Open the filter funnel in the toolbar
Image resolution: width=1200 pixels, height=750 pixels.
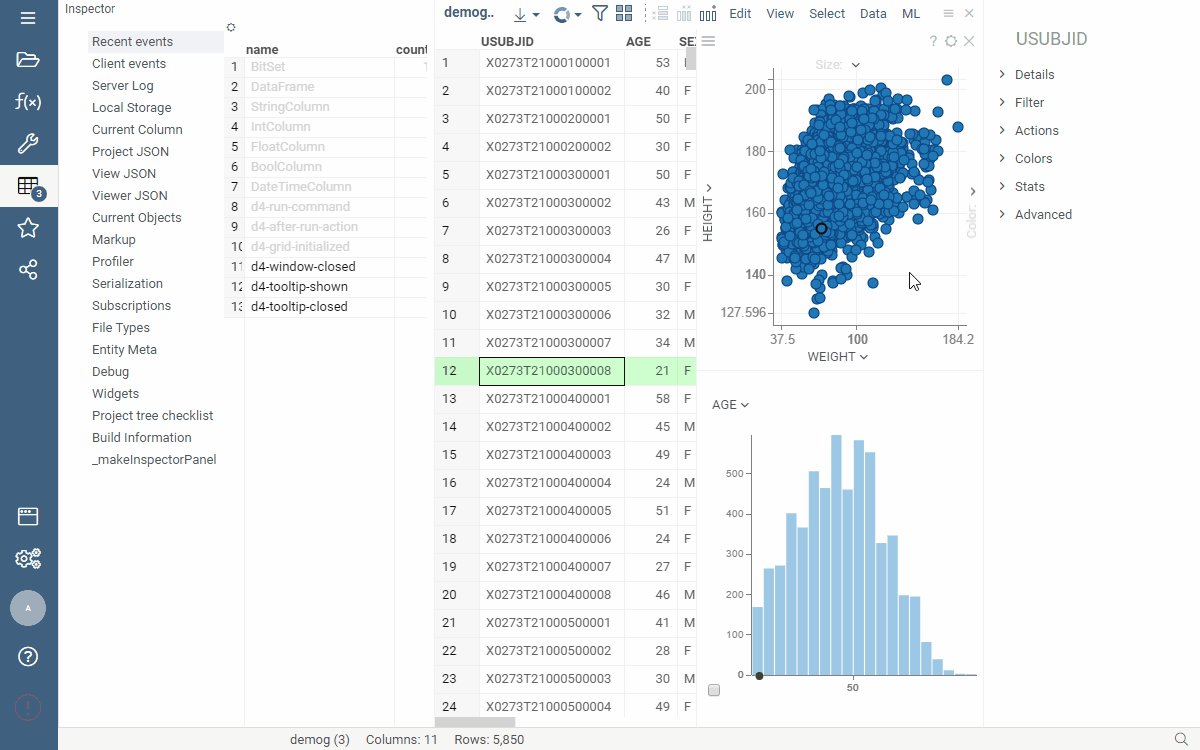(x=600, y=14)
